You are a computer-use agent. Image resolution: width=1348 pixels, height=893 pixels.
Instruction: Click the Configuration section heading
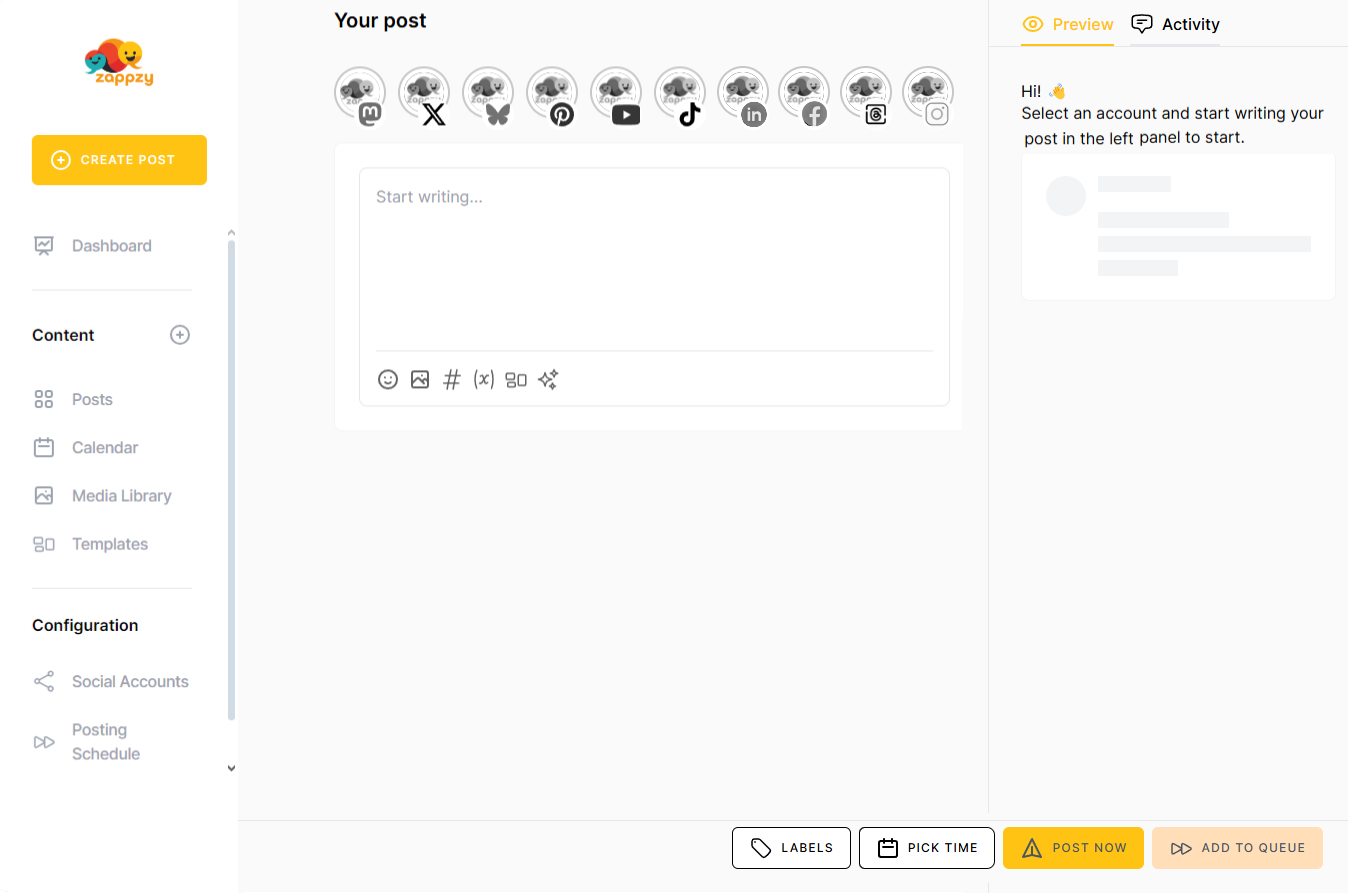(85, 626)
